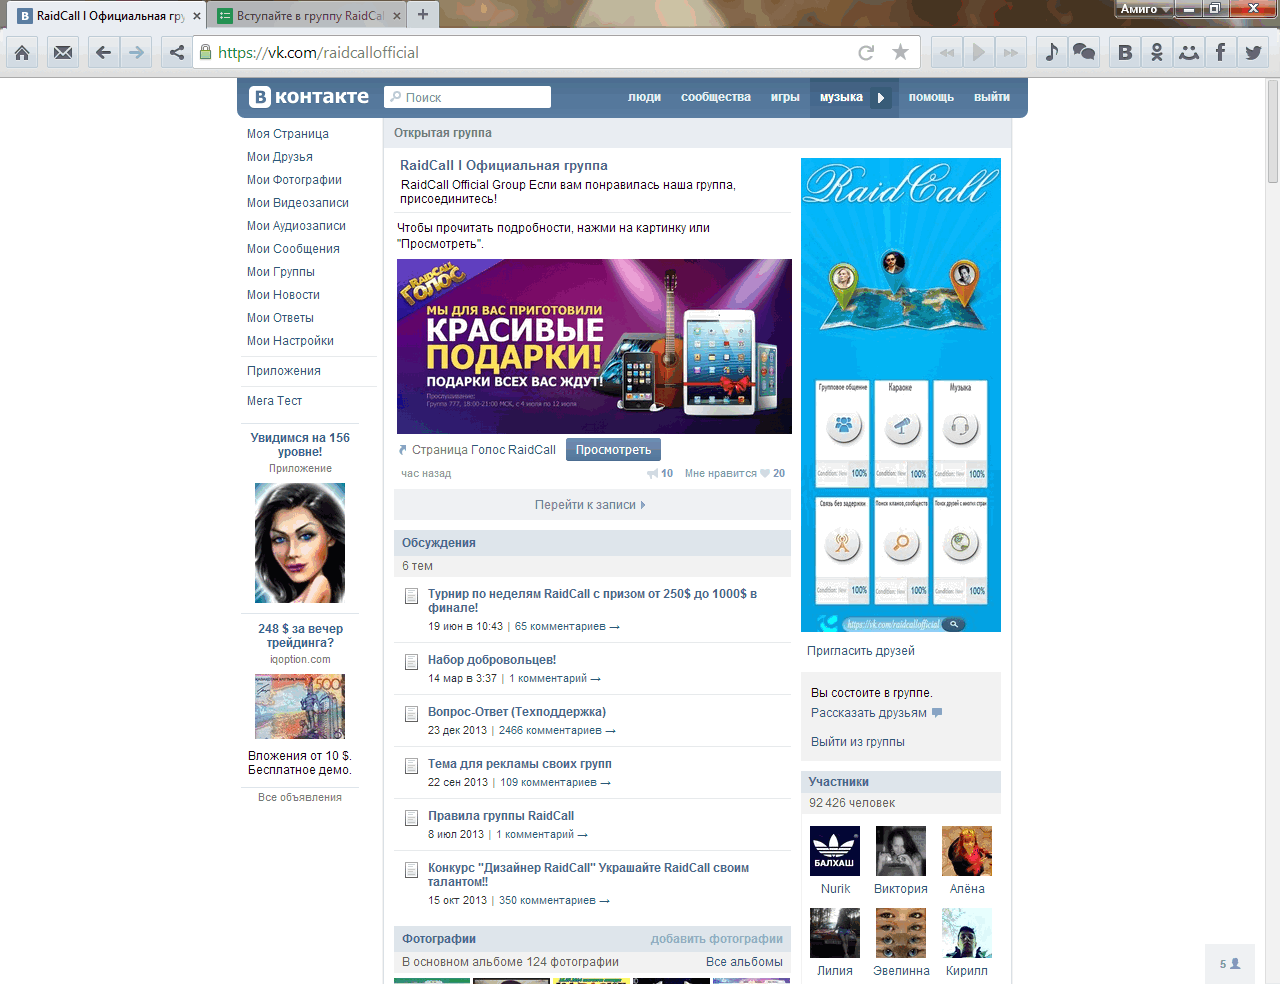The width and height of the screenshot is (1280, 984).
Task: Click добавить фотографии link
Action: coord(717,939)
